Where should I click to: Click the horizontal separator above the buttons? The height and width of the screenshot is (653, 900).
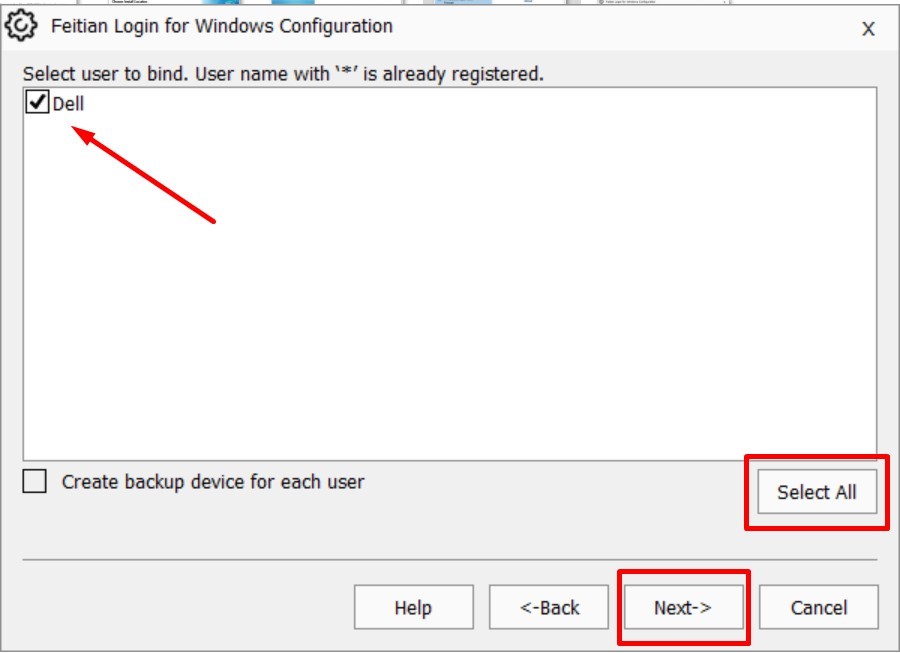point(450,560)
